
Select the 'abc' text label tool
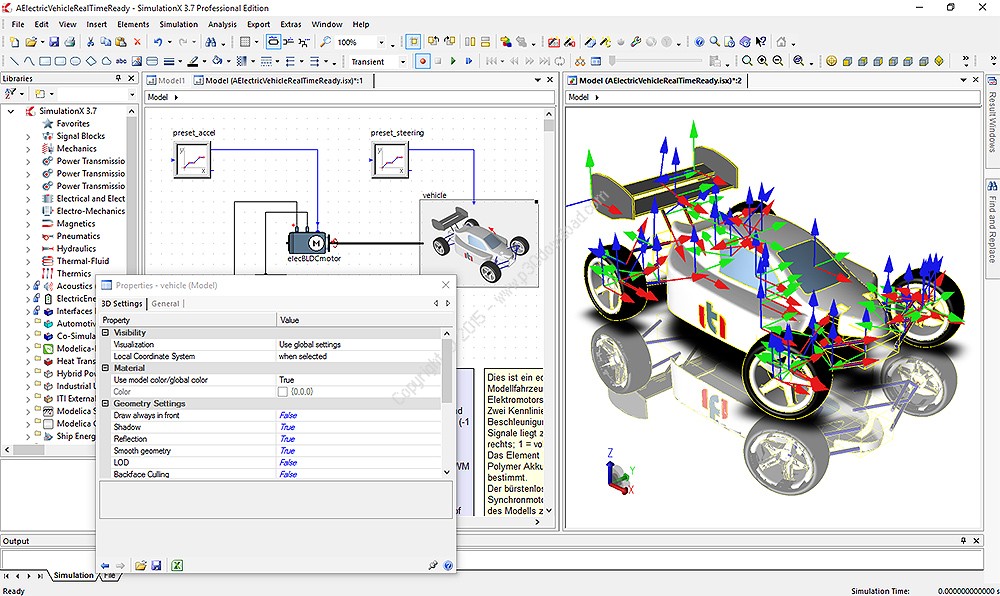pyautogui.click(x=121, y=61)
